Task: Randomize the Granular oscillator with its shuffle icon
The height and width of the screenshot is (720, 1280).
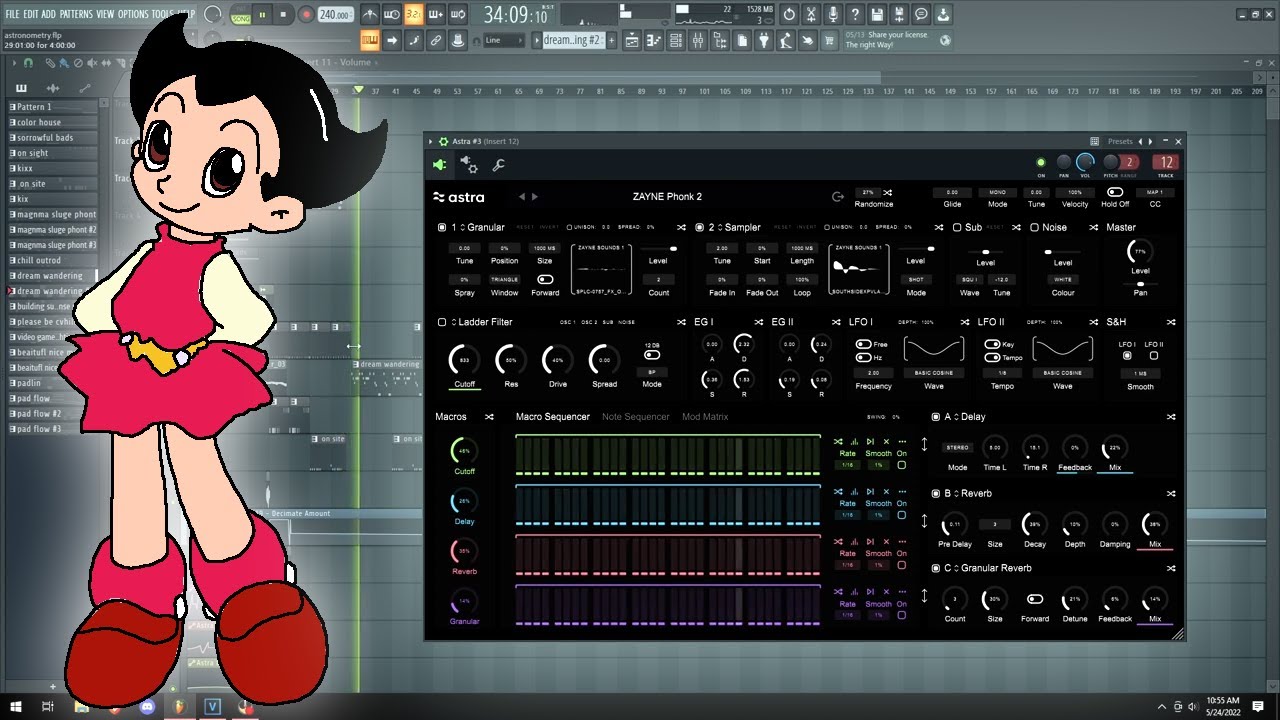Action: [x=681, y=227]
